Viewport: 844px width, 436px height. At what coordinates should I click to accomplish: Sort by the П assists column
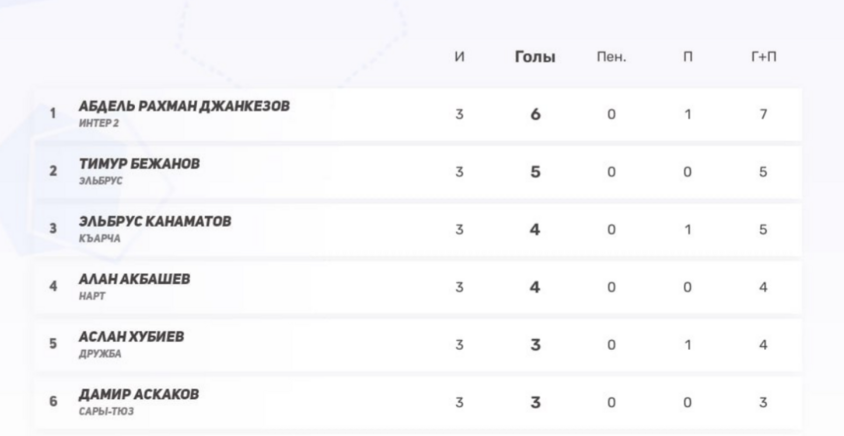(x=687, y=57)
